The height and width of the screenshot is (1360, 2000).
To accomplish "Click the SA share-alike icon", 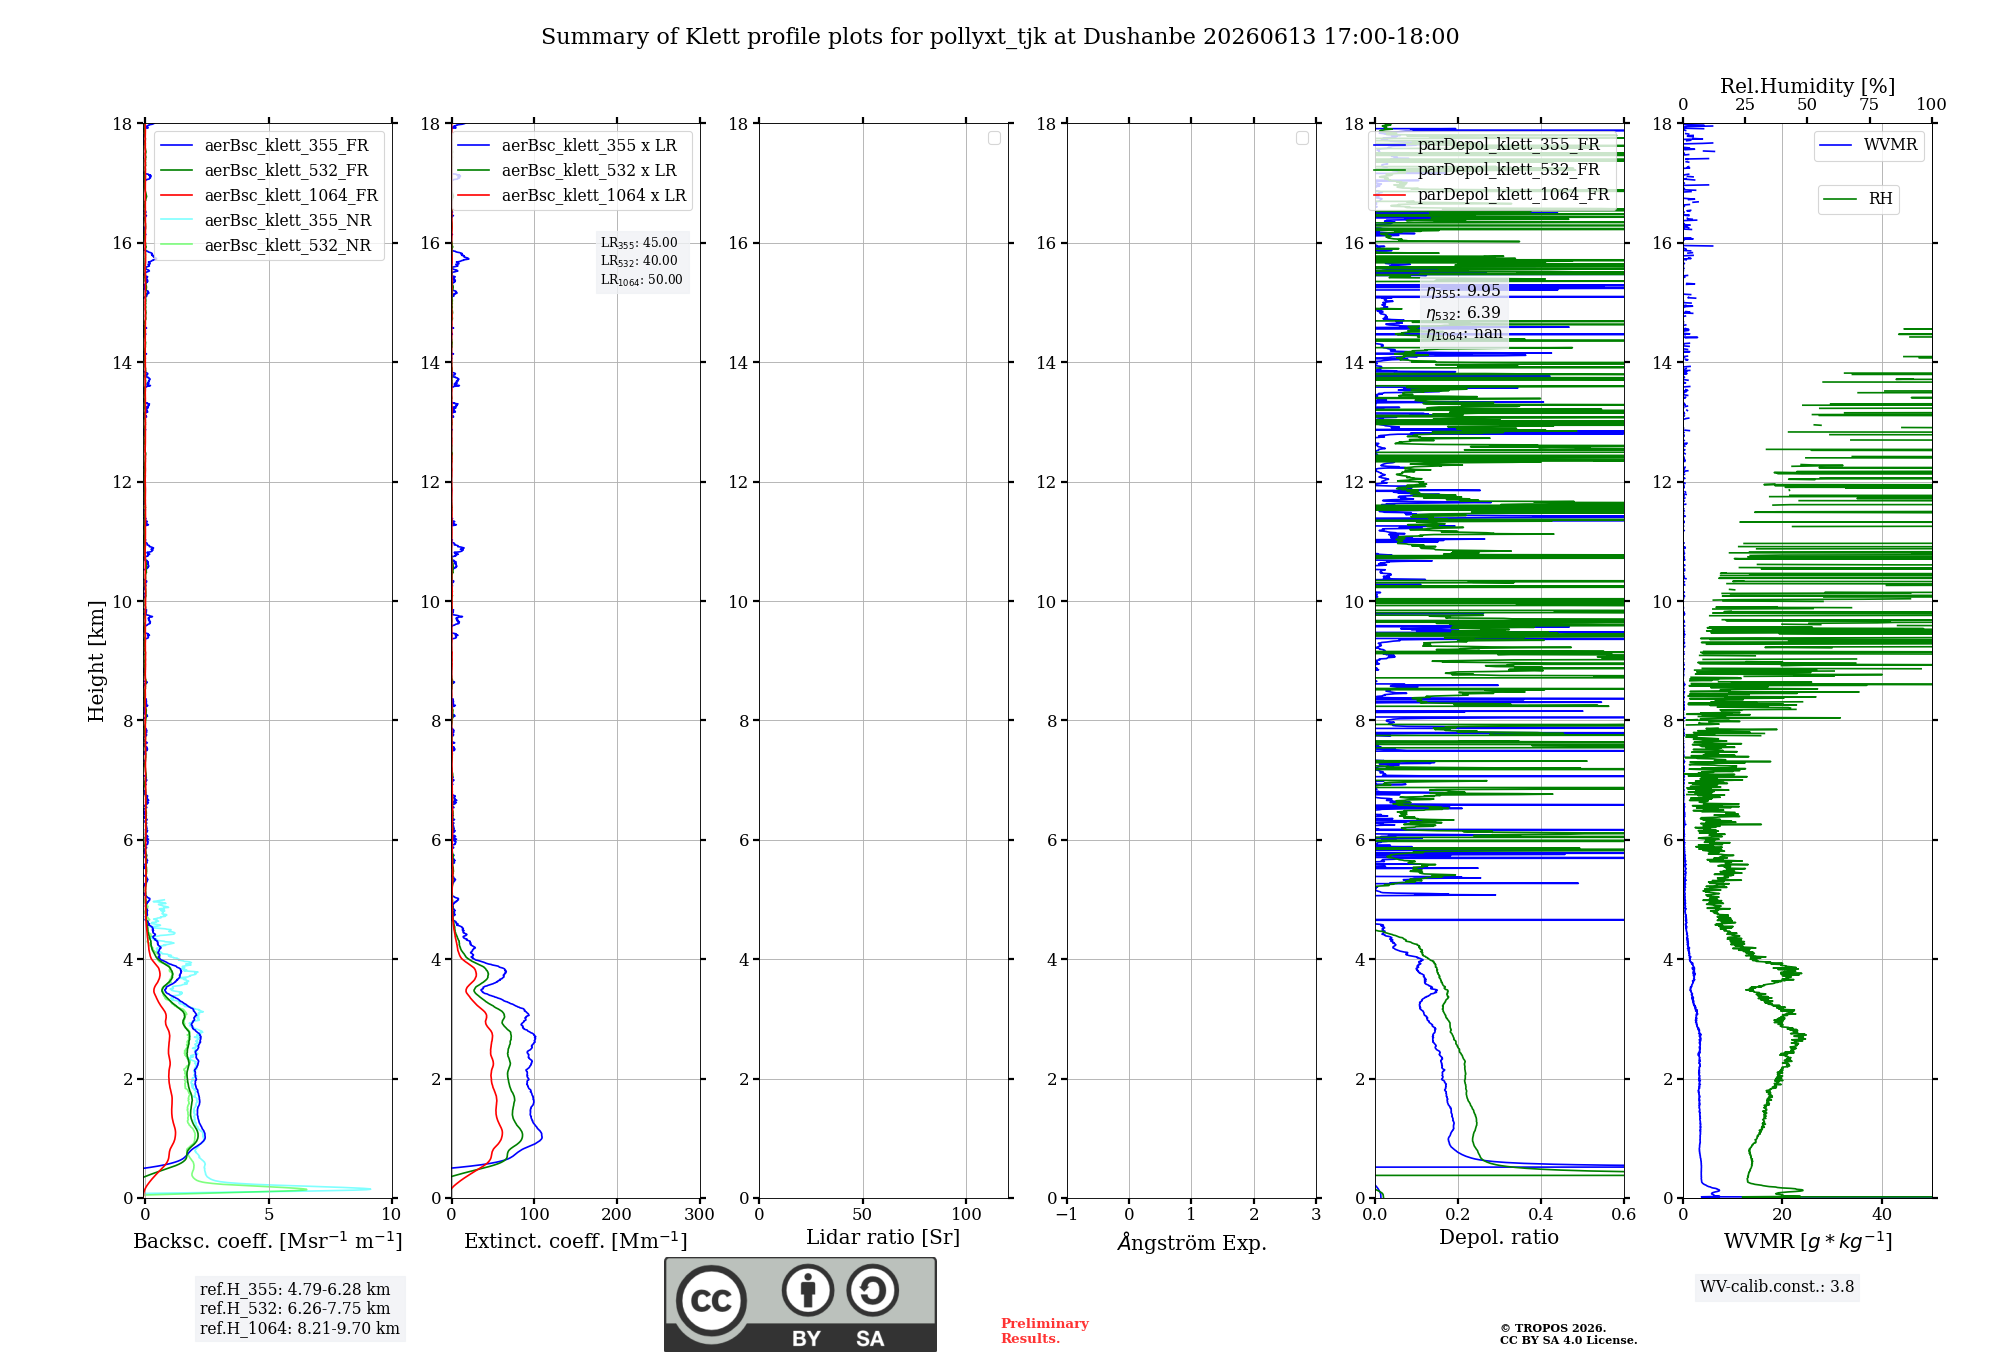I will point(872,1290).
